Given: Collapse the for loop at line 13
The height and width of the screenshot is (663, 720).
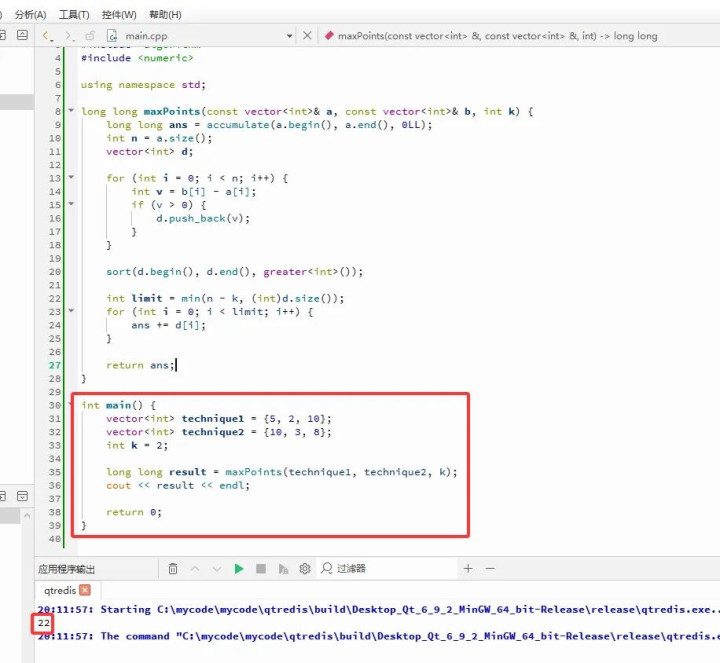Looking at the screenshot, I should point(71,177).
